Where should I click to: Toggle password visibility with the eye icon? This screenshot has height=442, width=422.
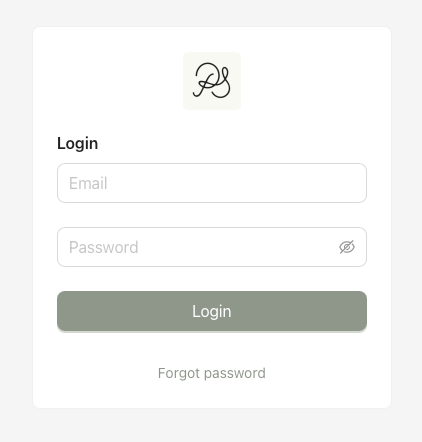pyautogui.click(x=347, y=247)
